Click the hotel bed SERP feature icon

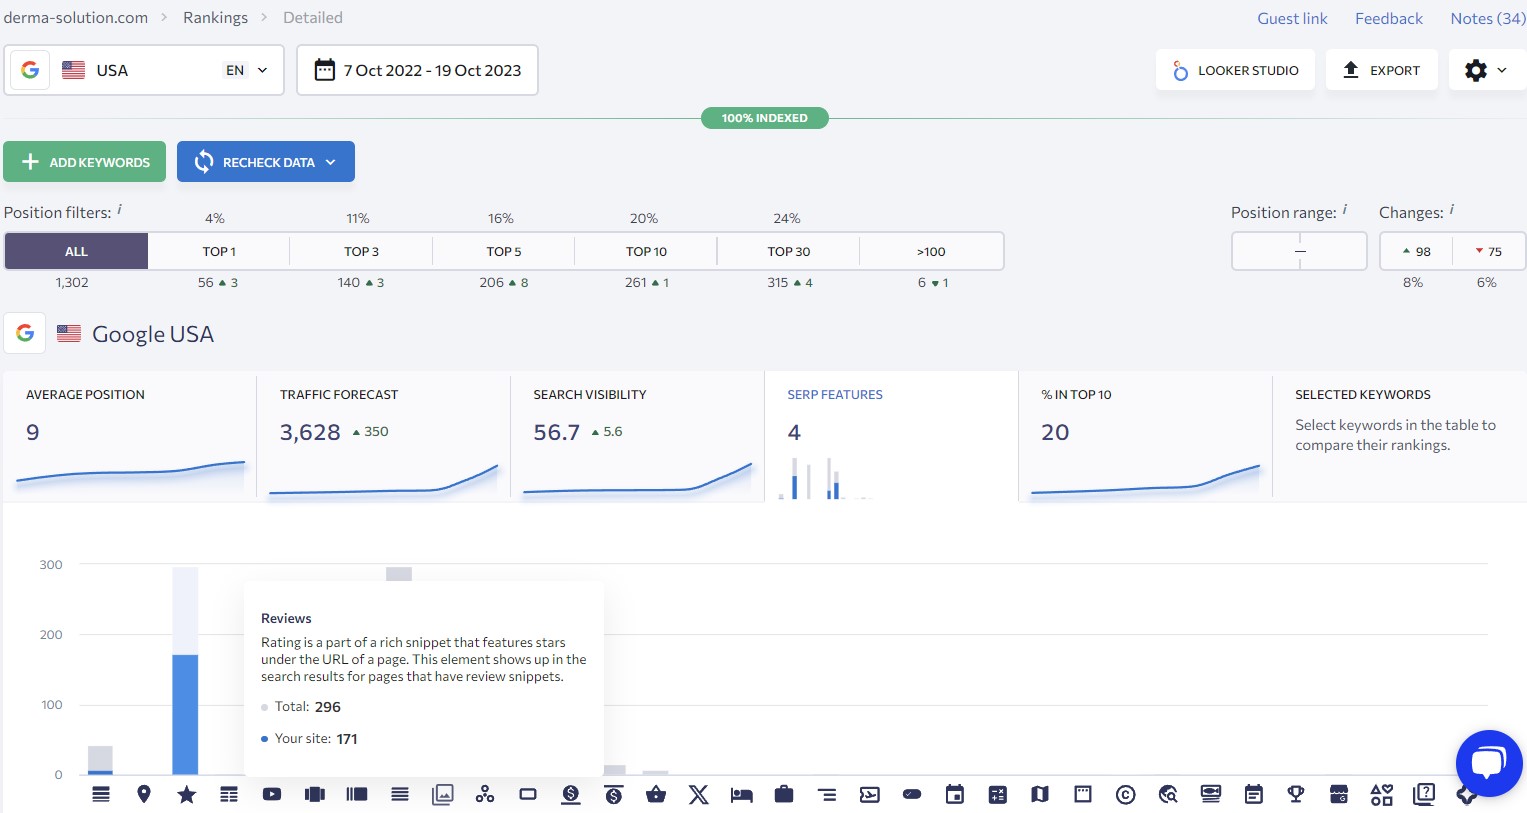(x=741, y=794)
